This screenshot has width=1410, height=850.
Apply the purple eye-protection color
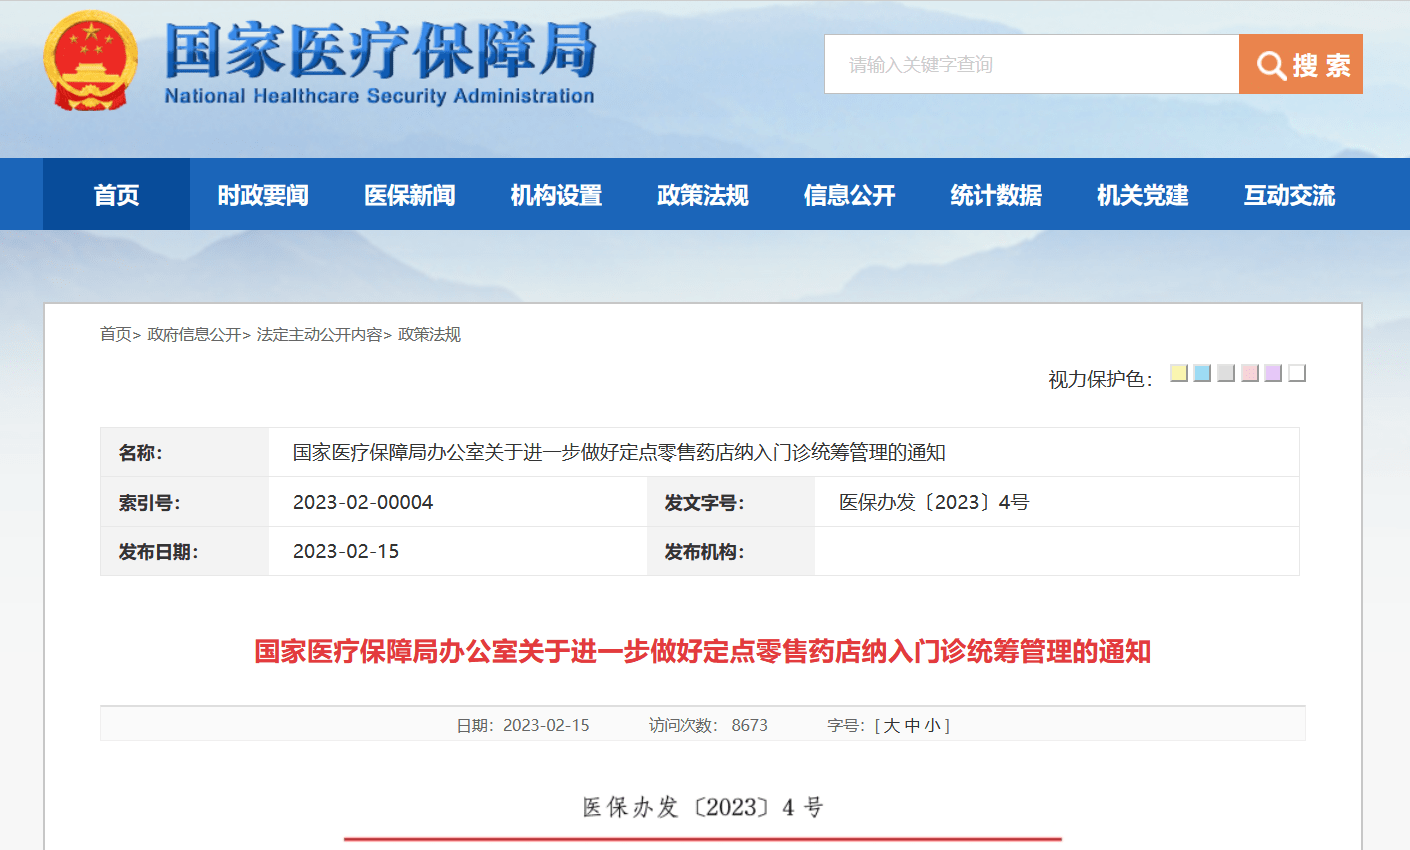[1273, 373]
